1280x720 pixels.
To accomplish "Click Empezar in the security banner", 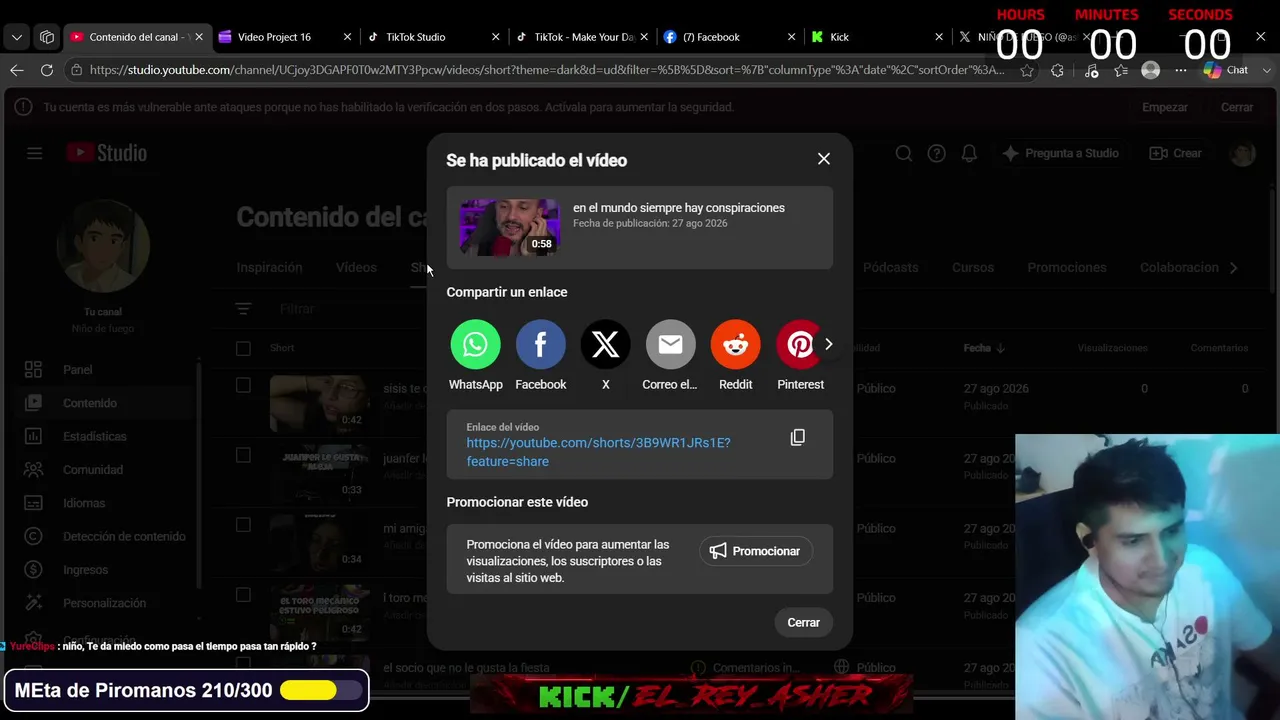I will [1165, 107].
